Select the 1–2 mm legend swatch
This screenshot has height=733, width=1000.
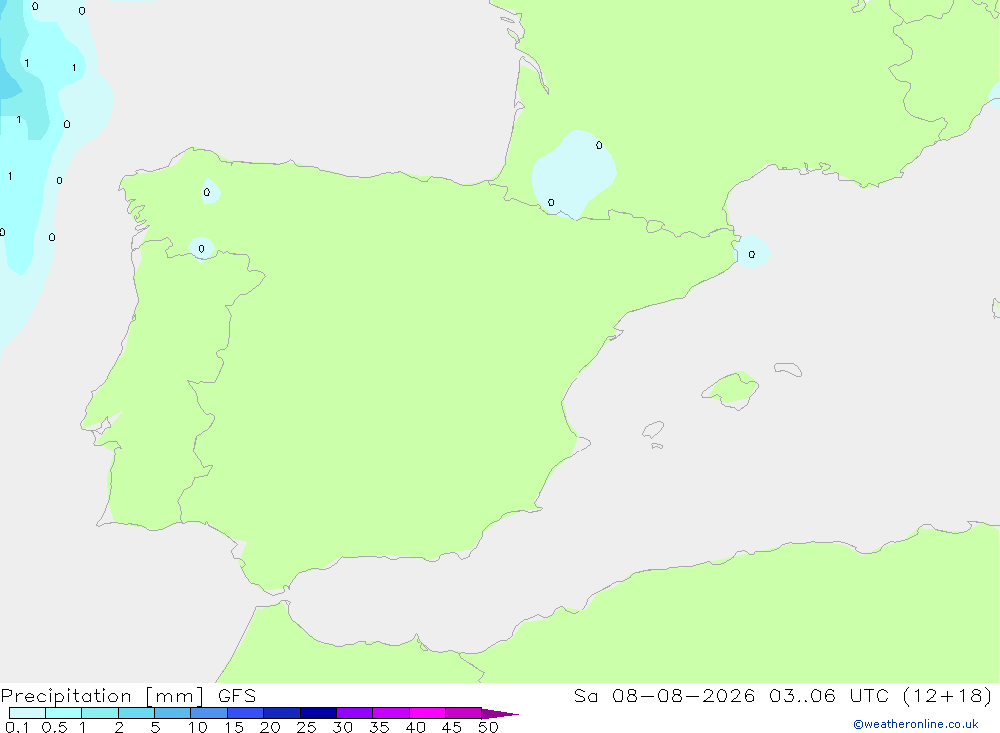click(x=99, y=713)
